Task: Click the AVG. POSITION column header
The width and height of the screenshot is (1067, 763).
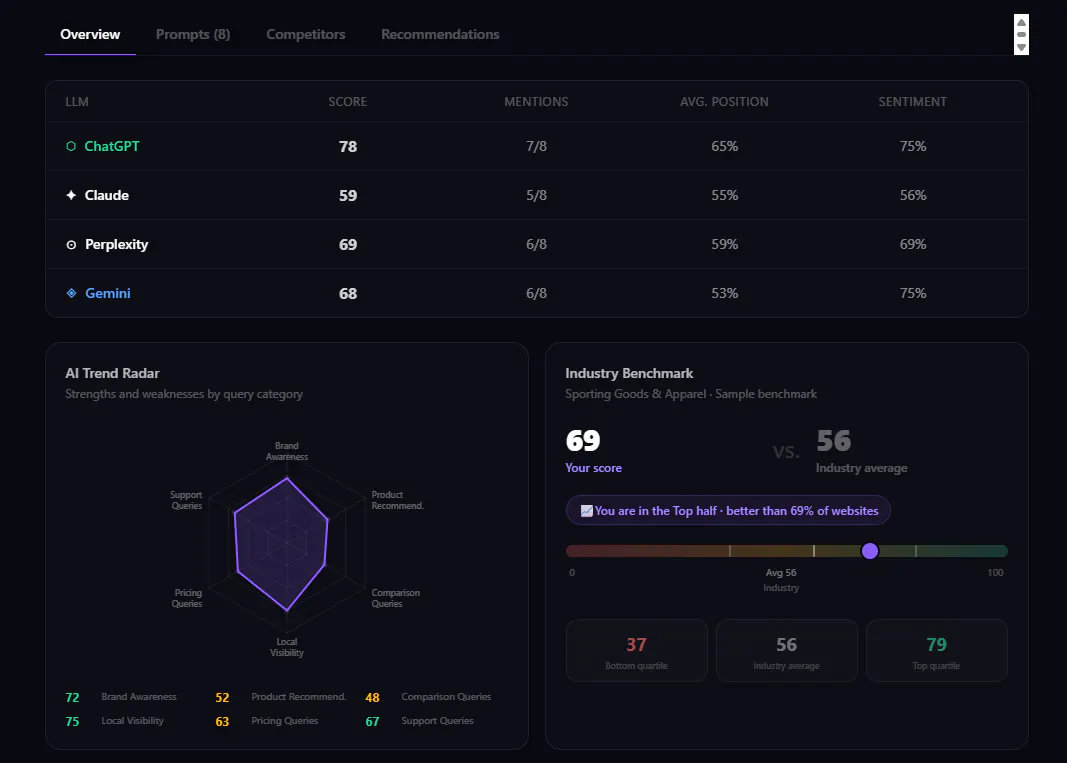Action: pyautogui.click(x=724, y=101)
